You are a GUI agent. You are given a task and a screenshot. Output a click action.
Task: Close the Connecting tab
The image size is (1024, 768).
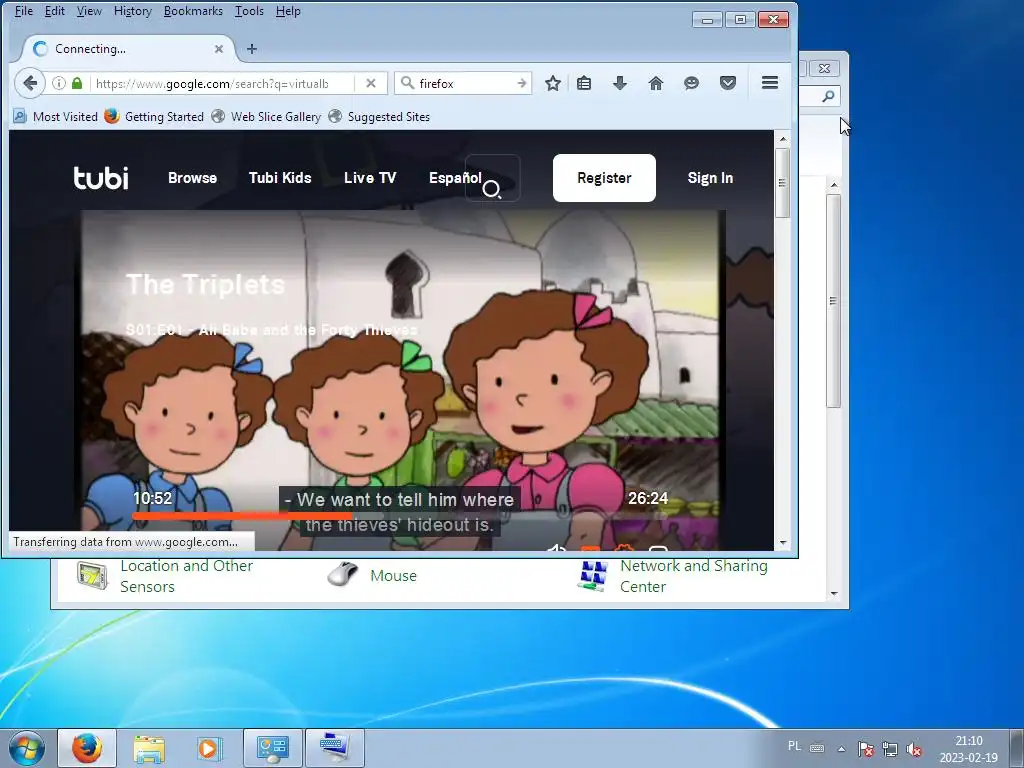coord(219,49)
